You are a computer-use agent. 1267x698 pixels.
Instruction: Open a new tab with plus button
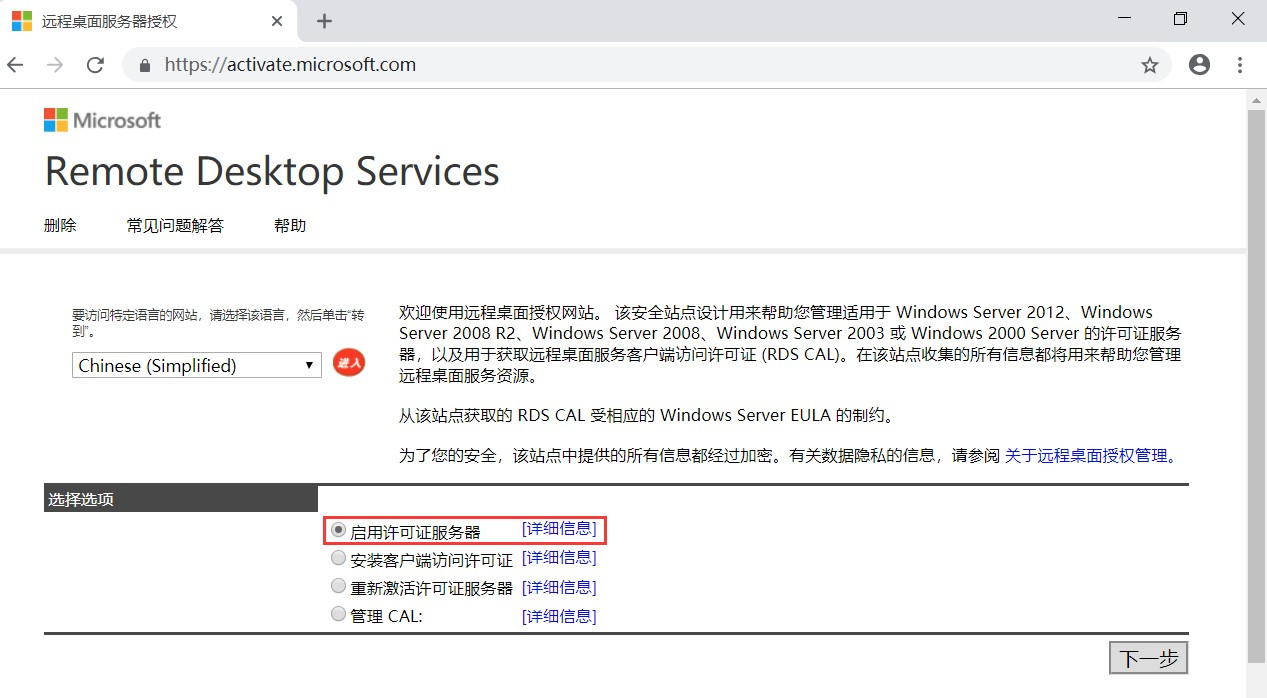point(324,21)
